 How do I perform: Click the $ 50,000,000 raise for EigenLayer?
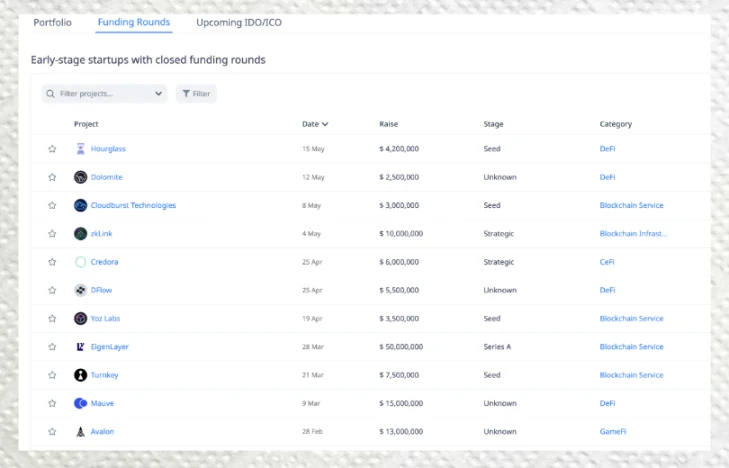click(401, 347)
